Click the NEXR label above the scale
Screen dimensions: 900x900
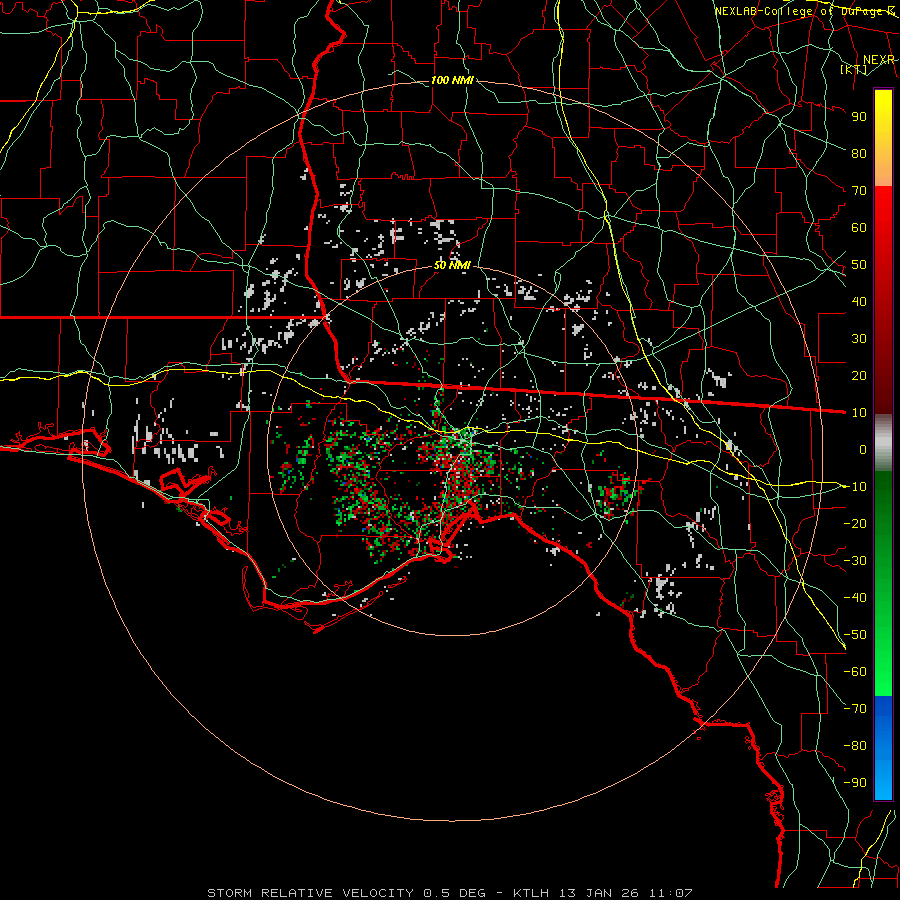[x=878, y=60]
